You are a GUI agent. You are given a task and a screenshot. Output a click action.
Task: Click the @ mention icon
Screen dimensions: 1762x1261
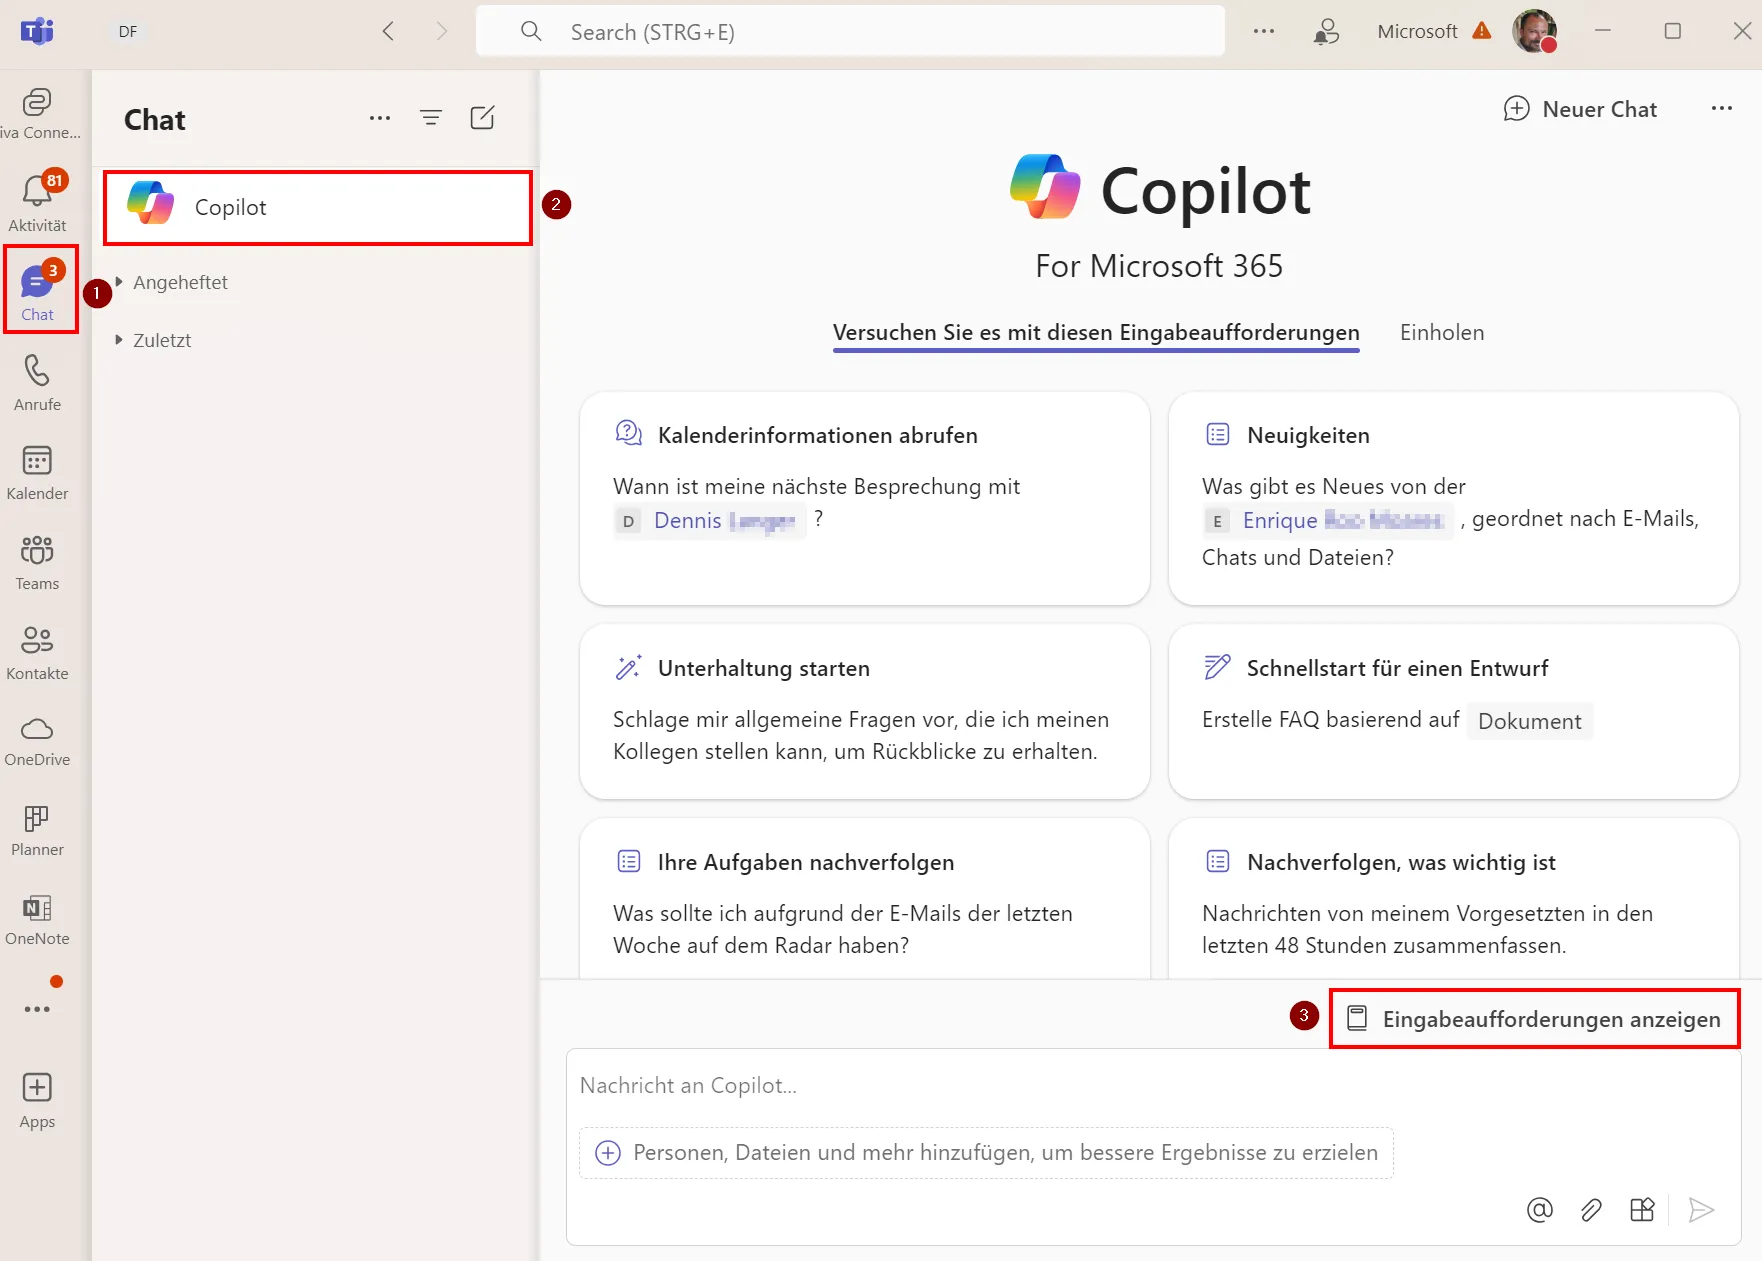pos(1540,1210)
